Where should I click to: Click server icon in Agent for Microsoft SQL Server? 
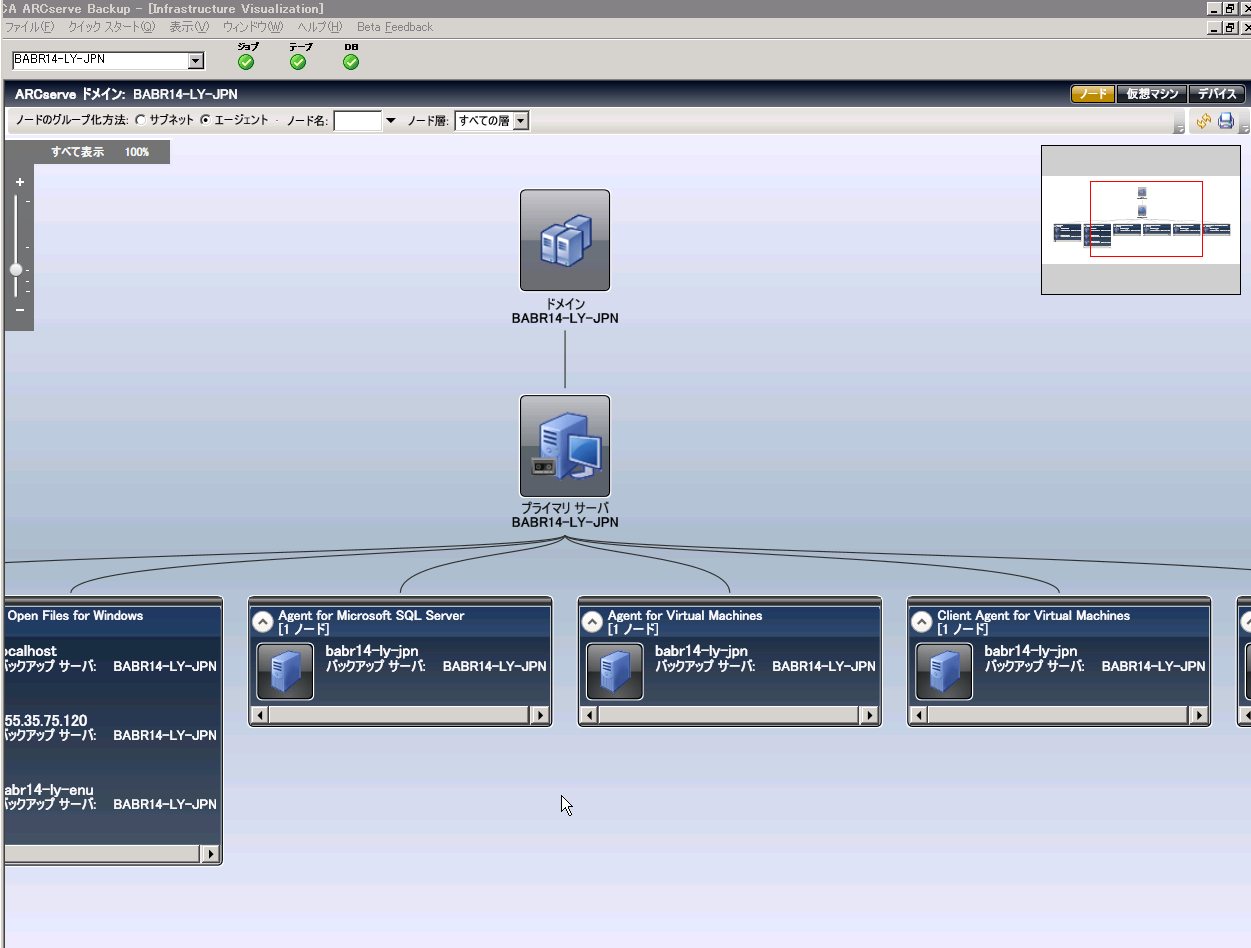(285, 671)
